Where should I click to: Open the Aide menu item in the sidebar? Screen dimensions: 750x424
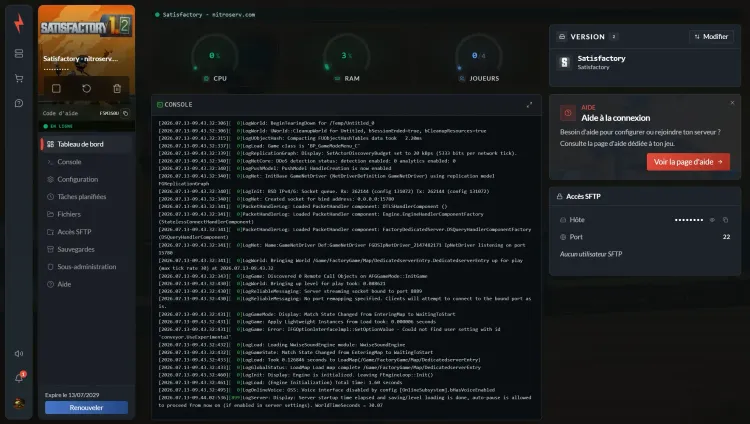coord(86,284)
